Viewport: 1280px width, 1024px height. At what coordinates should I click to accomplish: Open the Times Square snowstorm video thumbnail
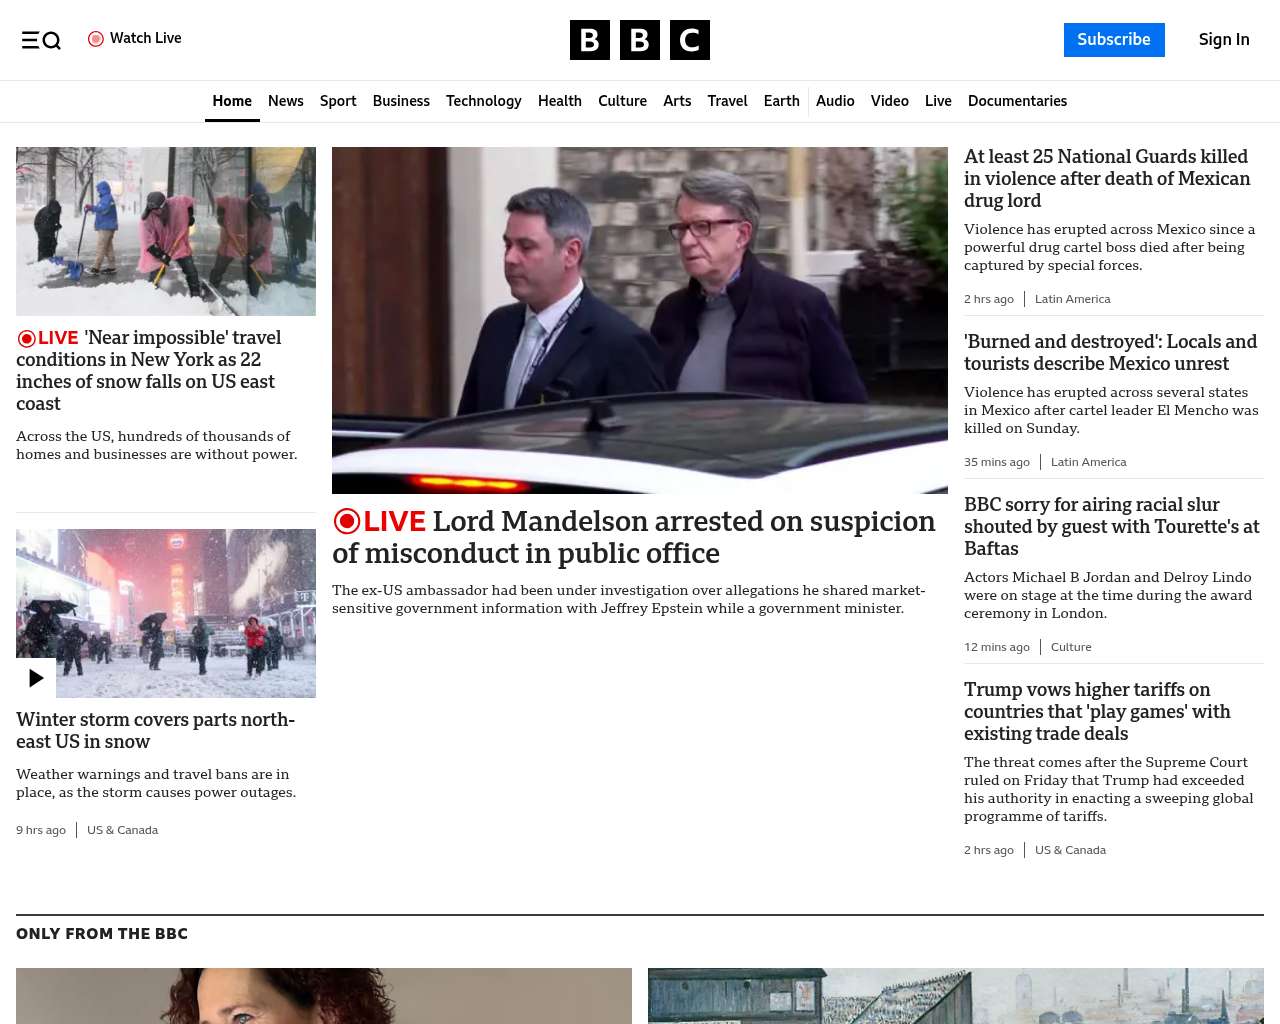(x=166, y=613)
